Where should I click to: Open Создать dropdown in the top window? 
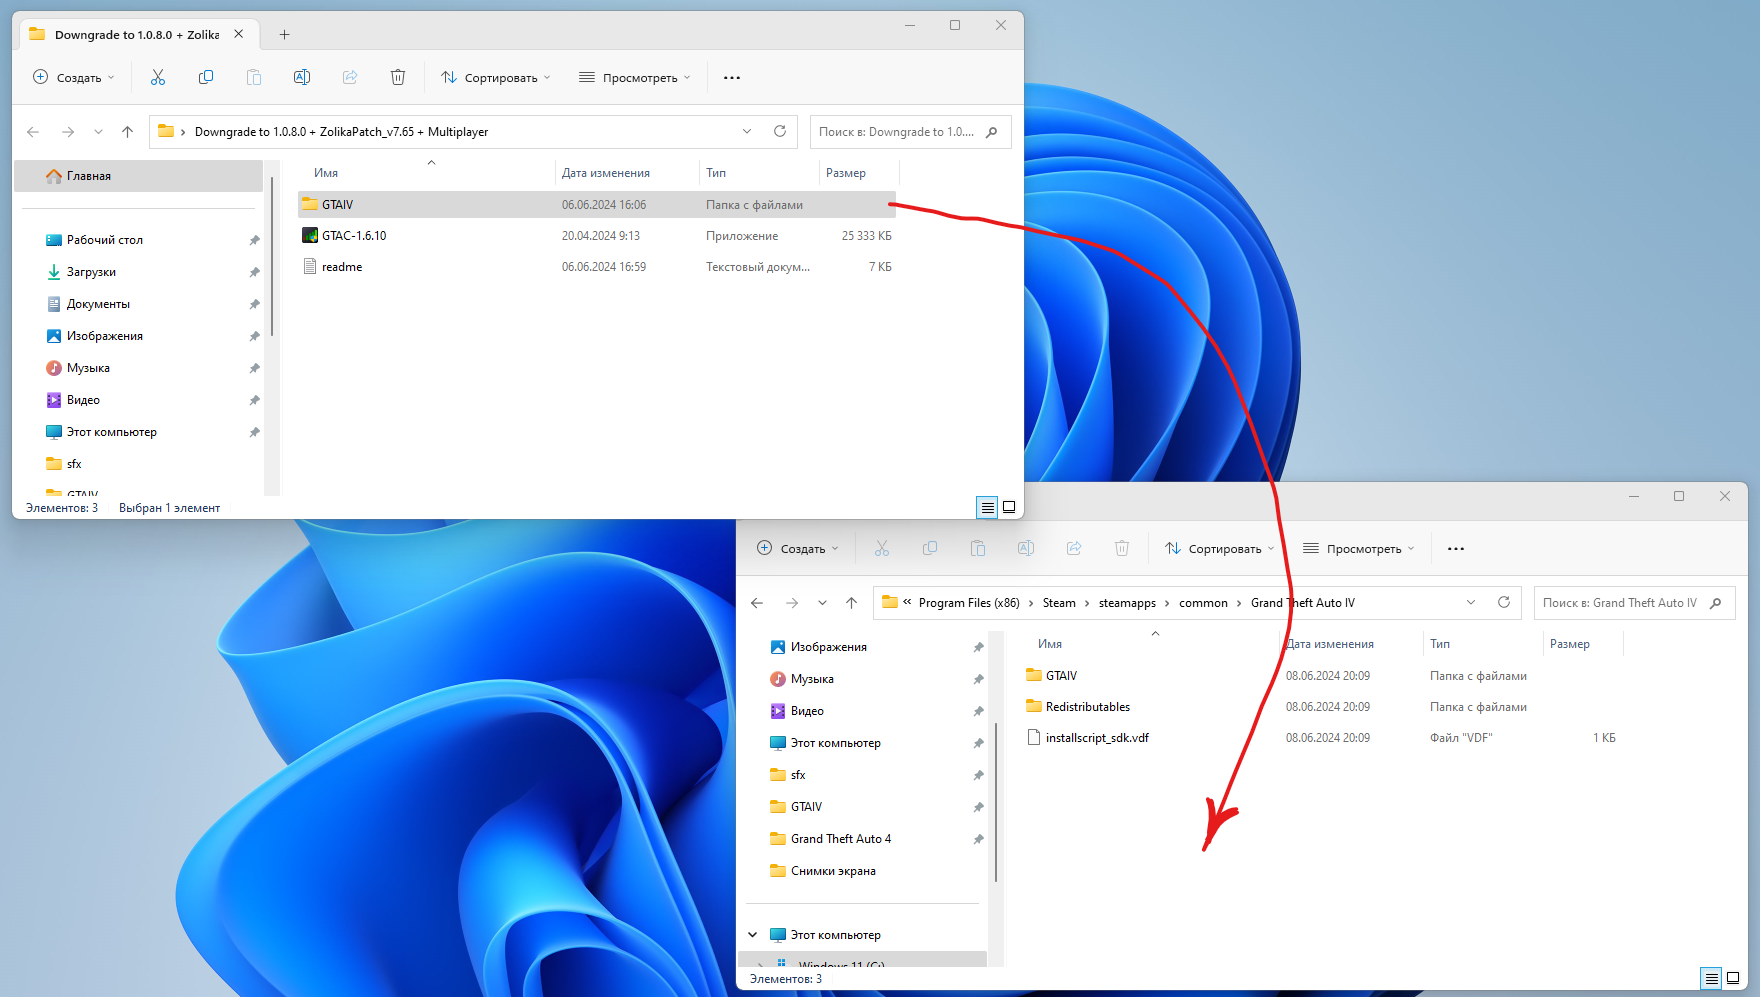[74, 77]
